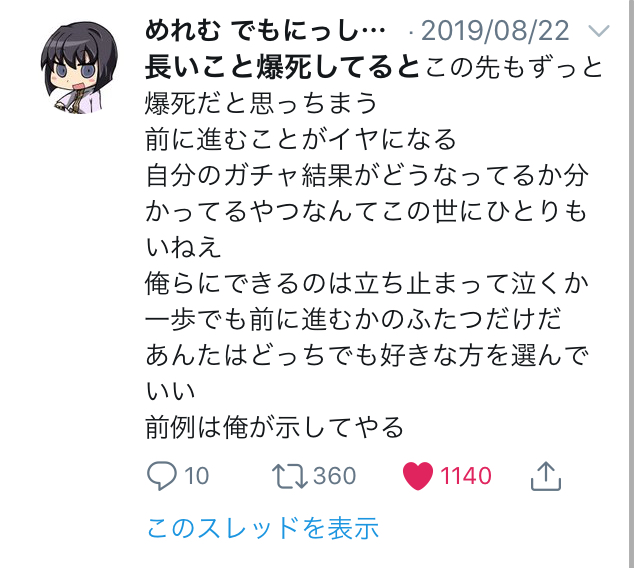Click the like count 1140
The image size is (640, 568).
coord(466,476)
